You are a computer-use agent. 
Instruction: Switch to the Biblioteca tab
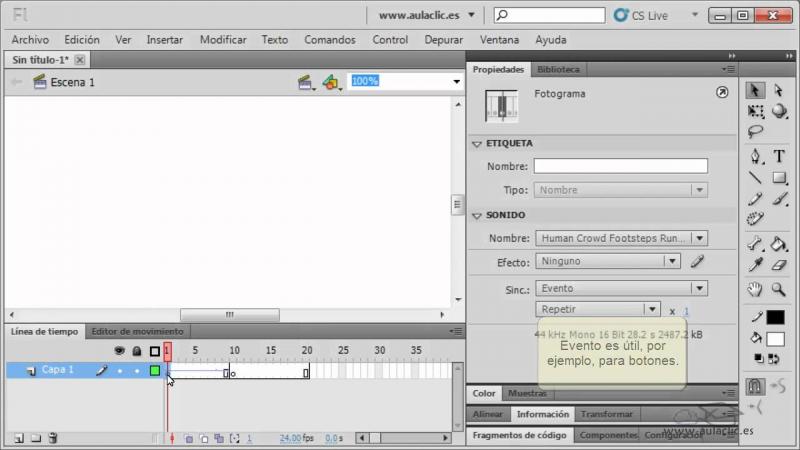pos(557,70)
